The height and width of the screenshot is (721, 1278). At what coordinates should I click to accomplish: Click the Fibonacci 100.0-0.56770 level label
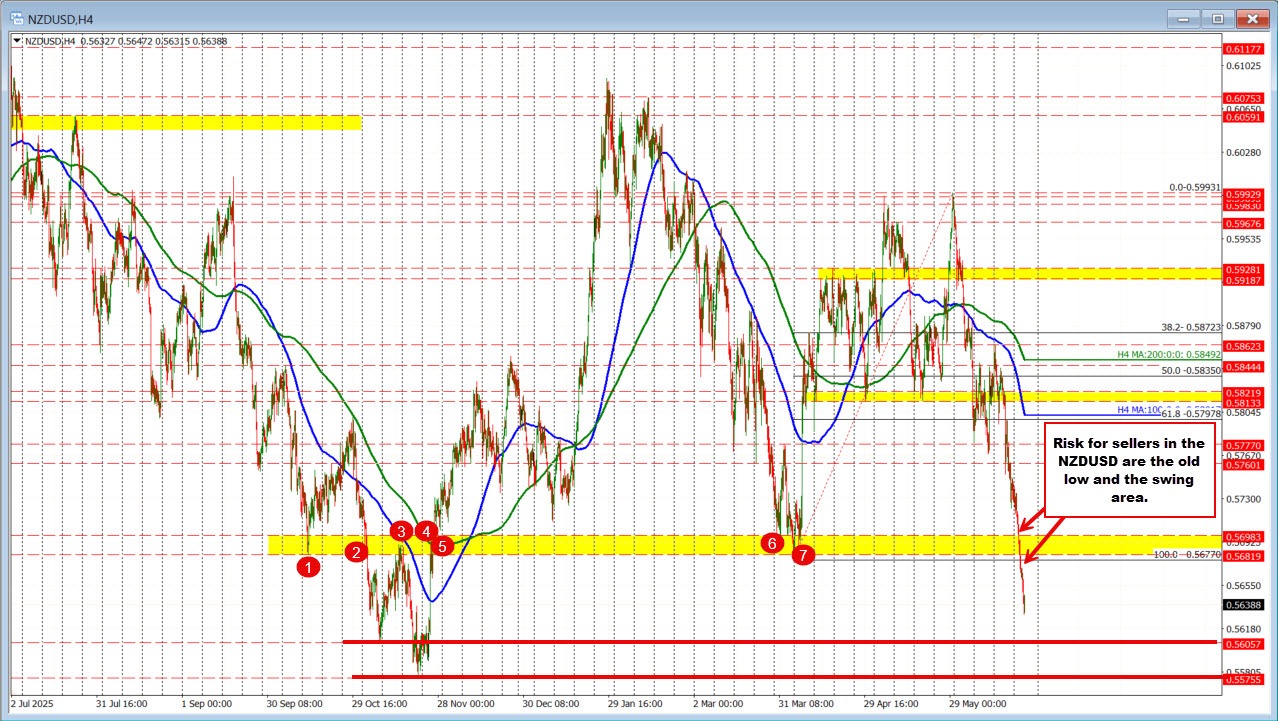pyautogui.click(x=1185, y=553)
